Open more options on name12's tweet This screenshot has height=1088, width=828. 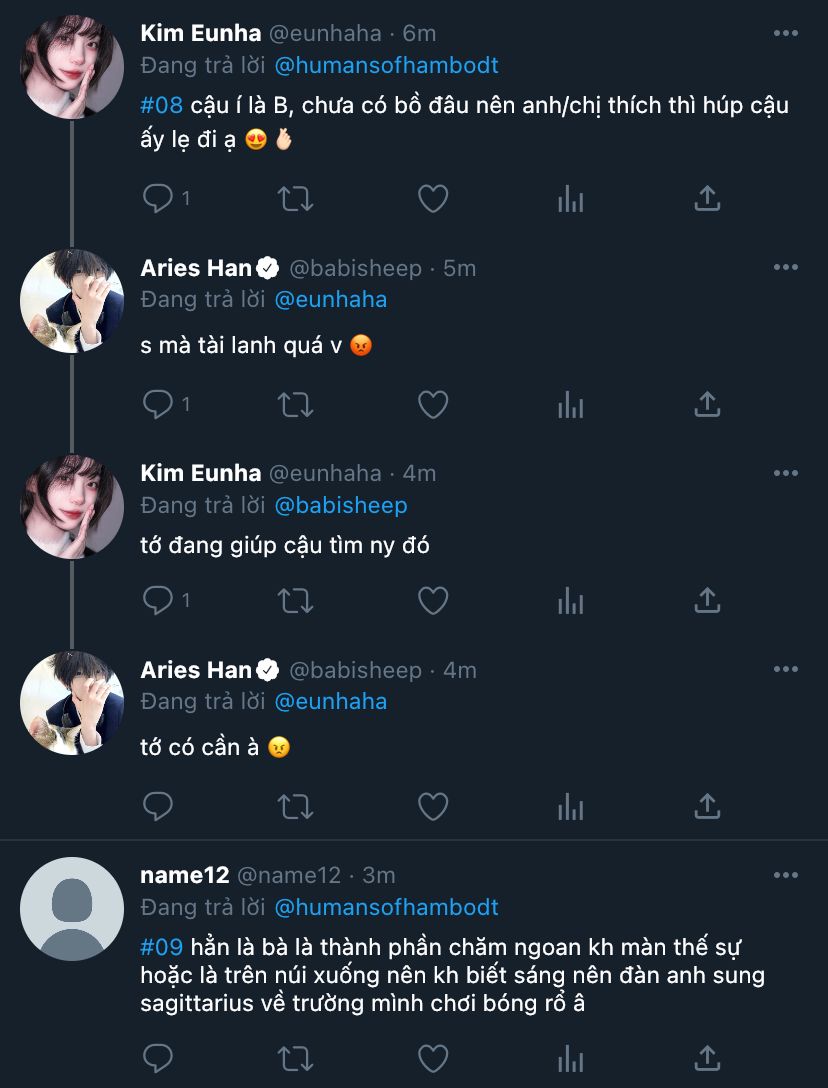point(786,875)
